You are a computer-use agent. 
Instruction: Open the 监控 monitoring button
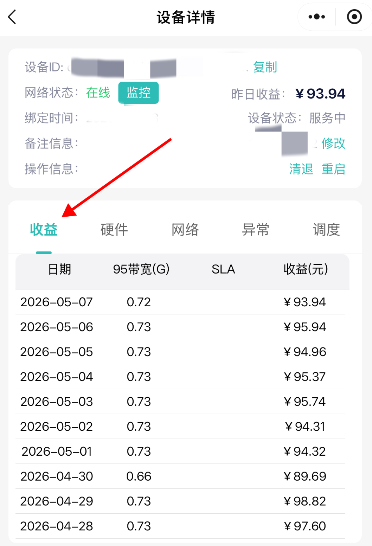[x=138, y=93]
